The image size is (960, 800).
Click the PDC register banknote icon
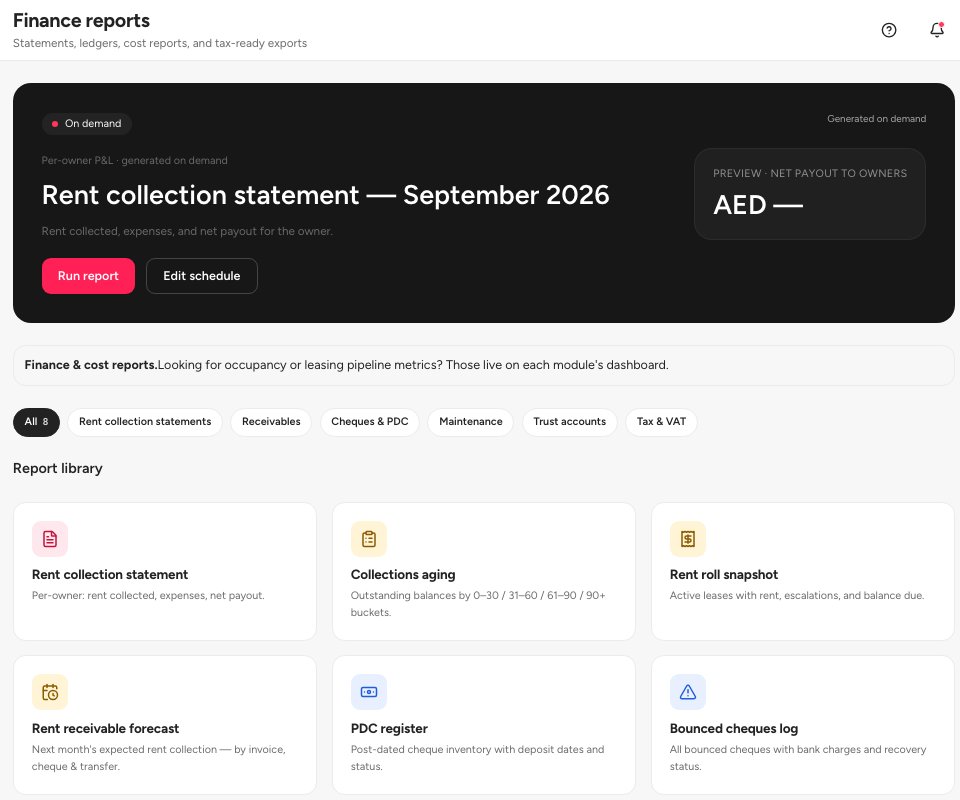369,692
